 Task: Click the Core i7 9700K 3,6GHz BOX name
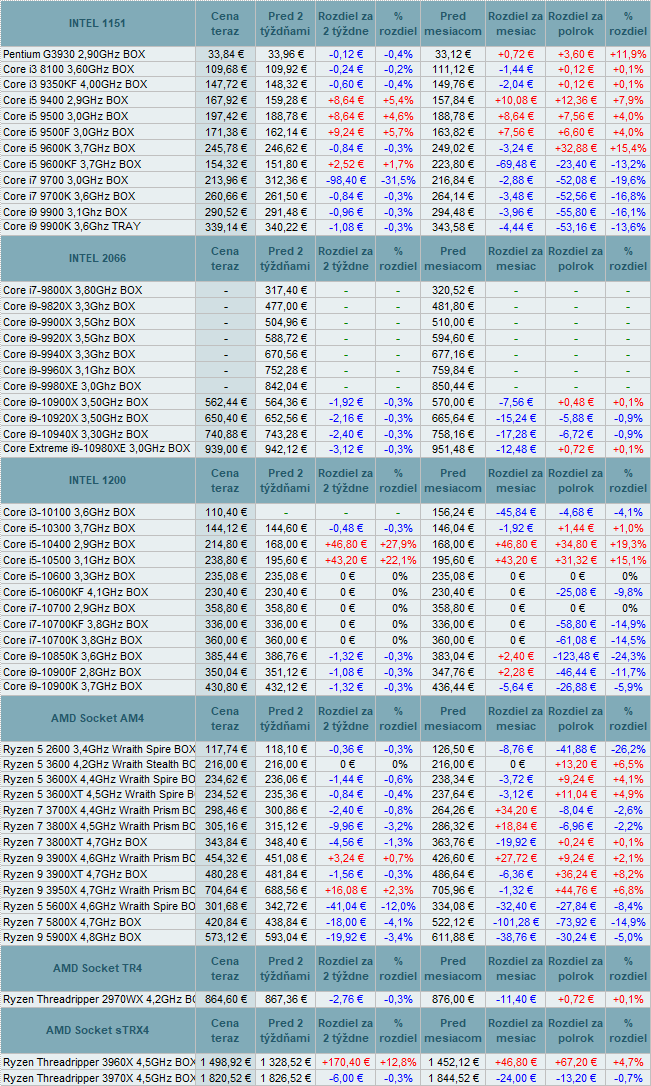69,196
